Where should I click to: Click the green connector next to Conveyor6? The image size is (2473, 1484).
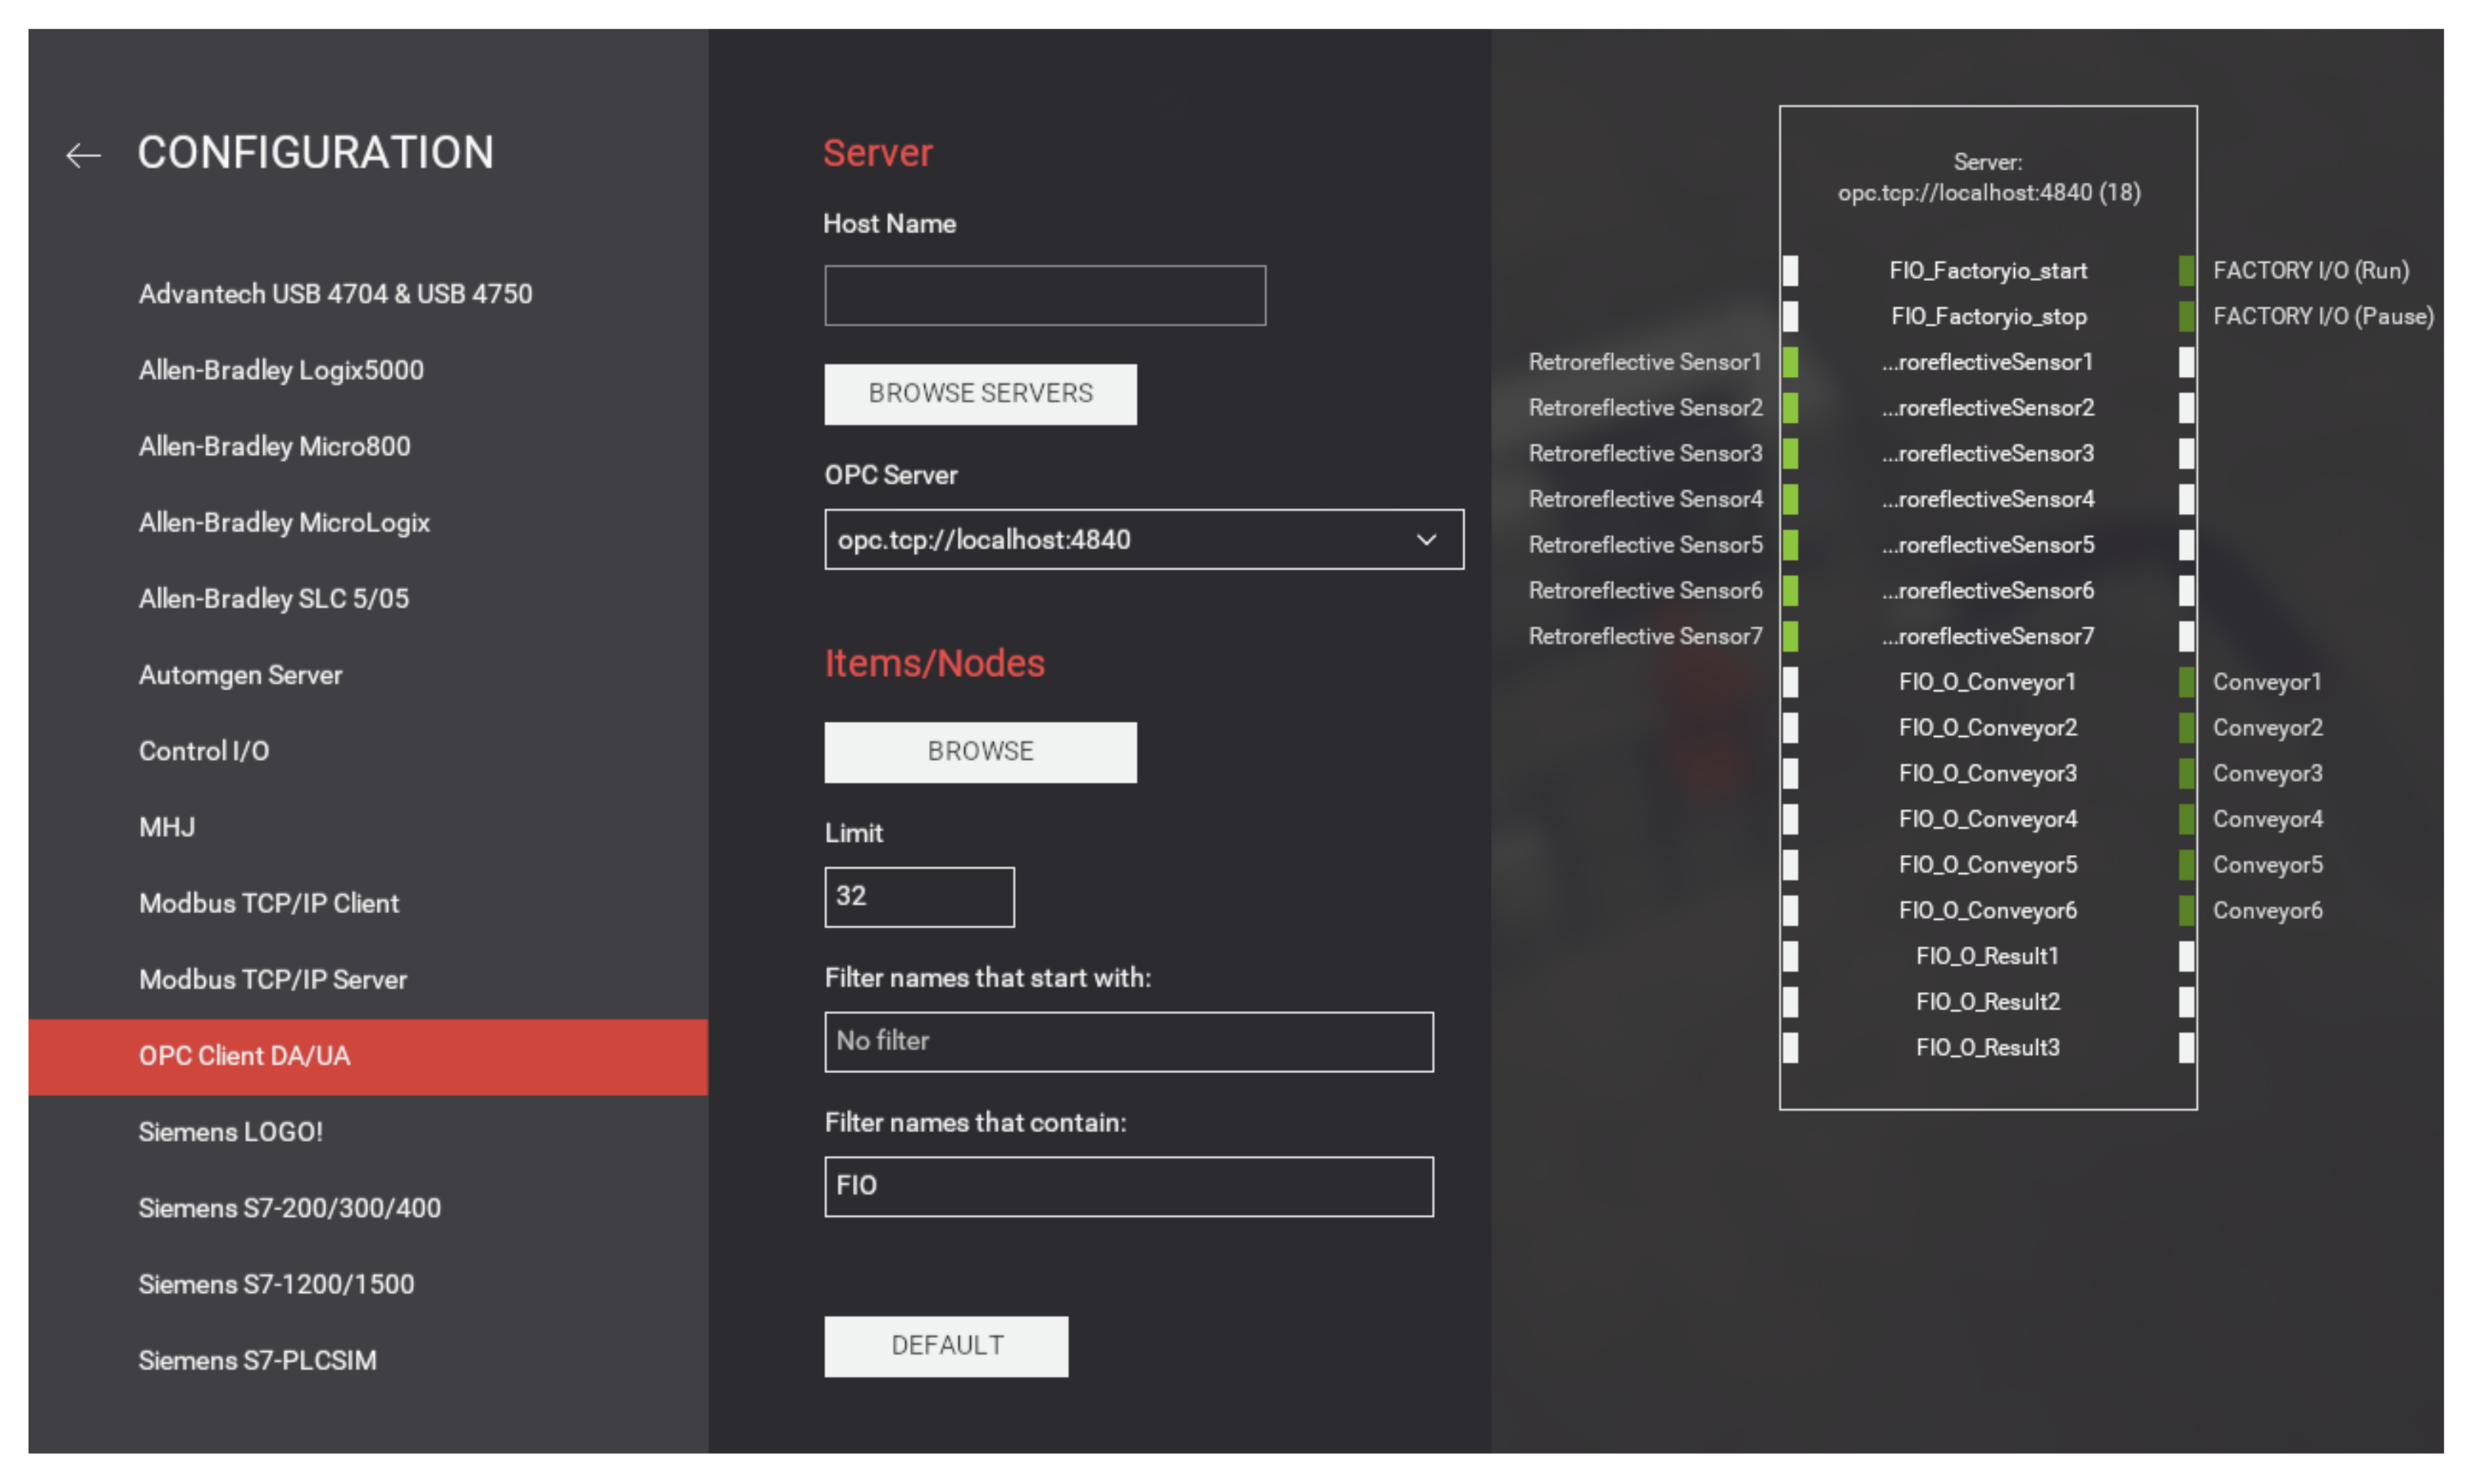pos(2186,910)
